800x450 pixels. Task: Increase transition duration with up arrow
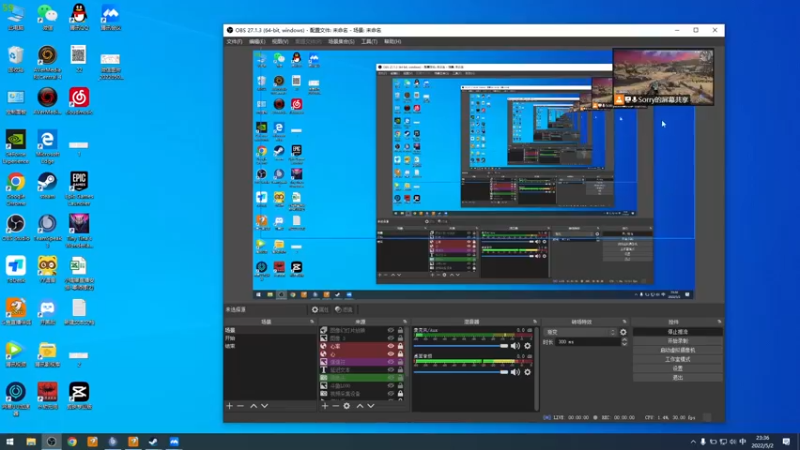pos(624,340)
